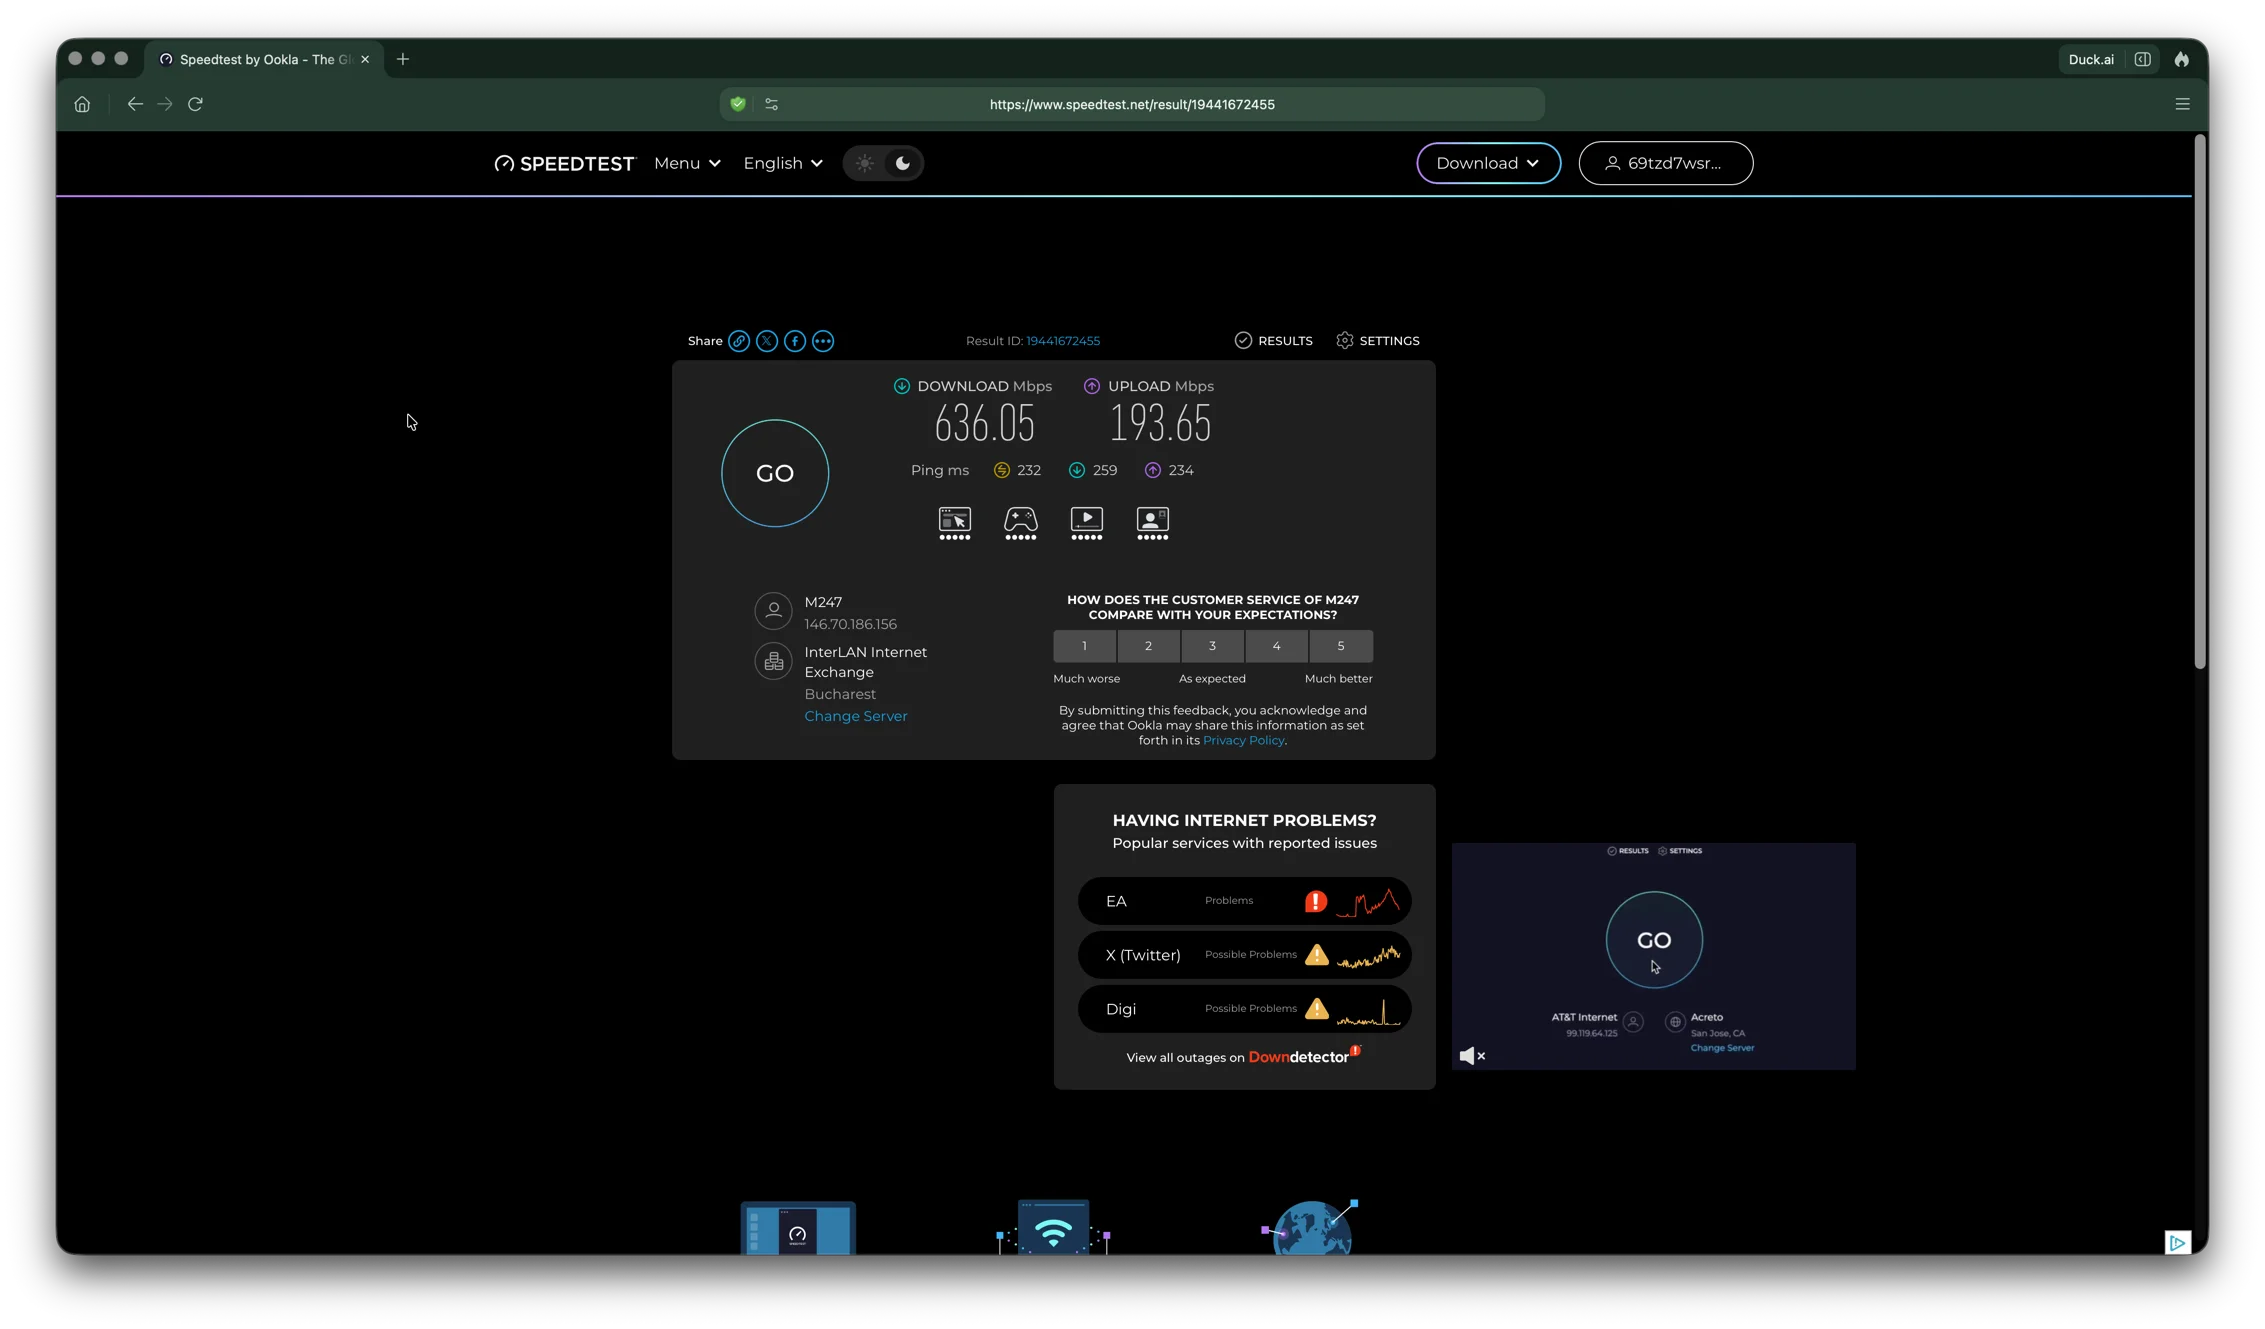Click the Digi warning triangle icon
Image resolution: width=2265 pixels, height=1329 pixels.
tap(1316, 1009)
